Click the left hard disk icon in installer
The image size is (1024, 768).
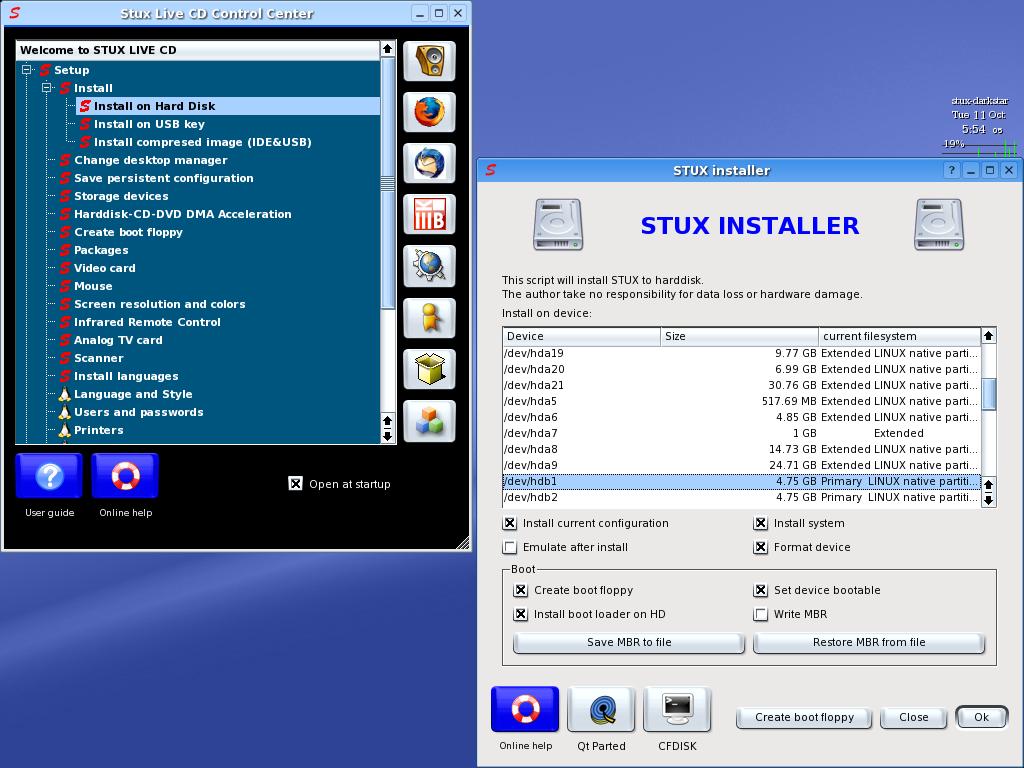click(x=558, y=225)
